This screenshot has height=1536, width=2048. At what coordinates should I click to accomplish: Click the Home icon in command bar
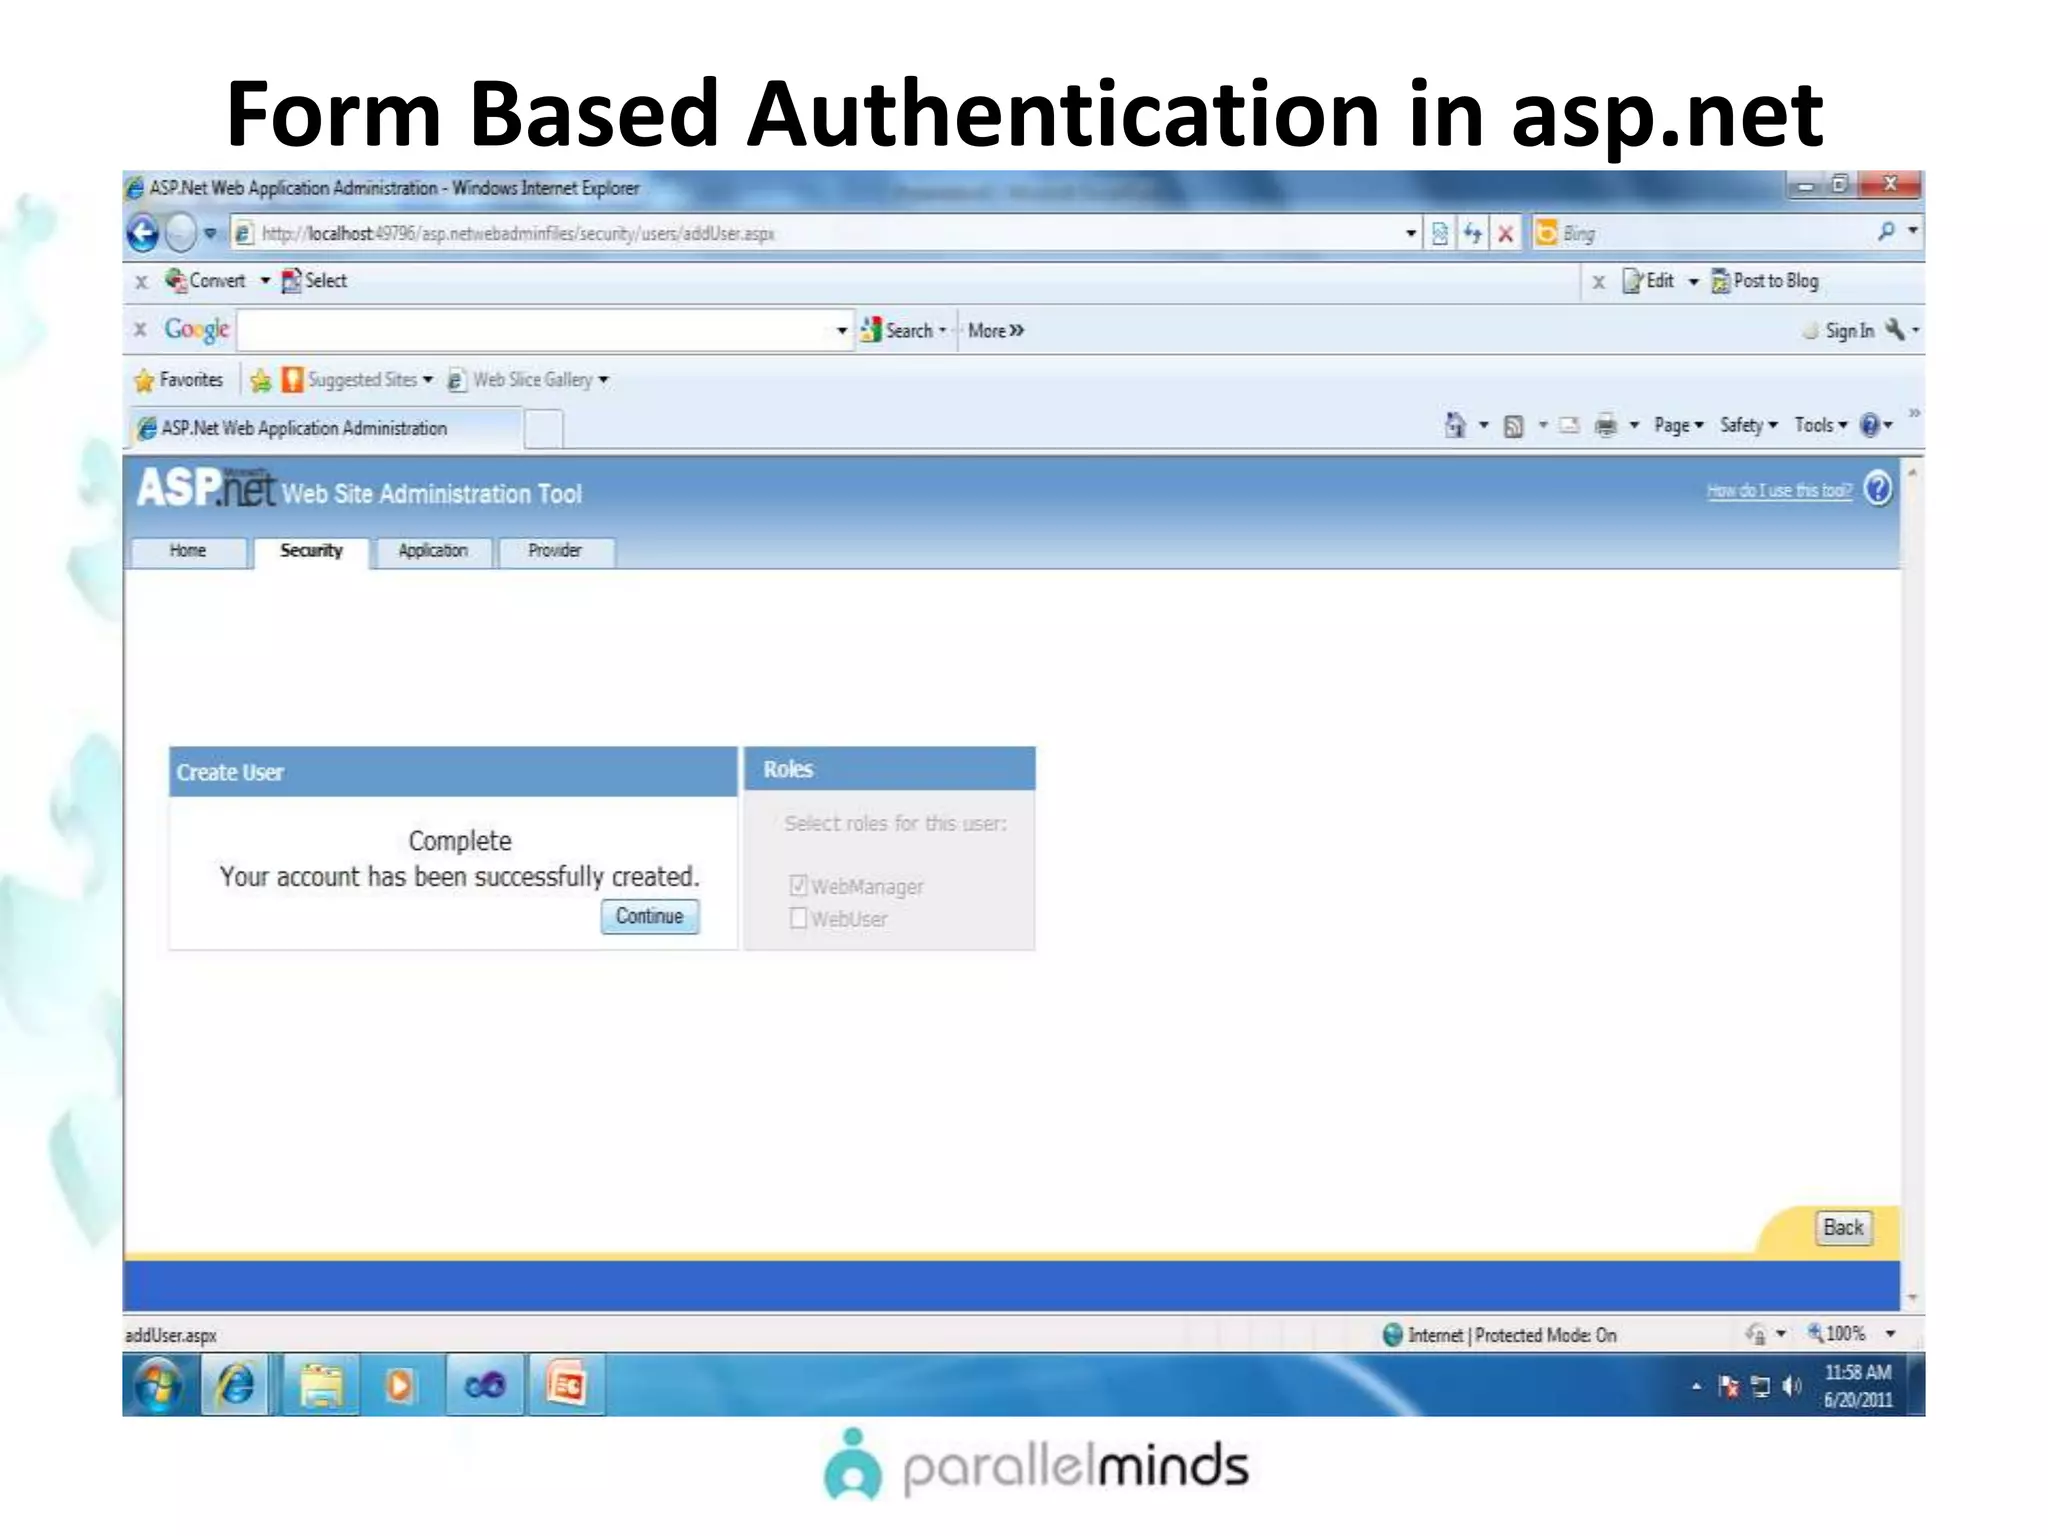pyautogui.click(x=1455, y=426)
